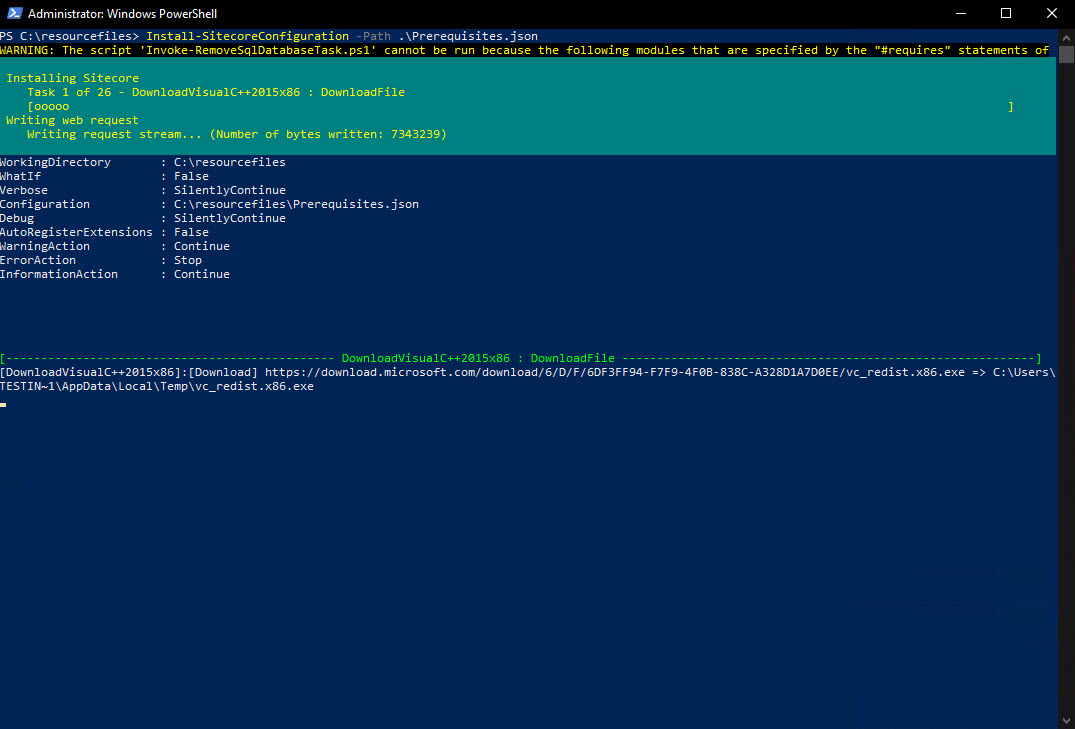Image resolution: width=1075 pixels, height=729 pixels.
Task: Click the scrollbar down arrow
Action: tap(1066, 721)
